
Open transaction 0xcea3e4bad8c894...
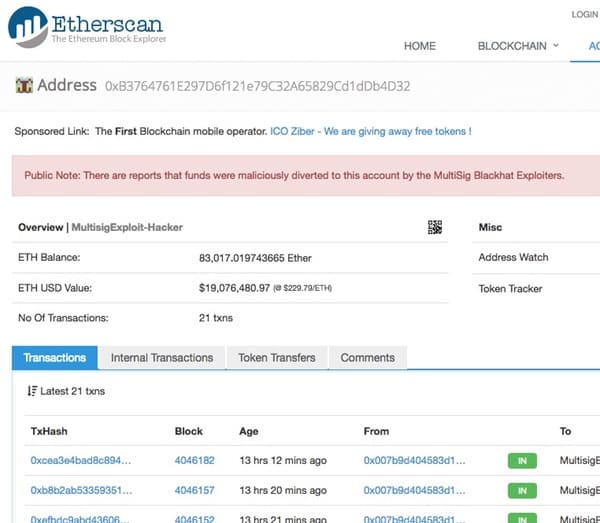81,460
